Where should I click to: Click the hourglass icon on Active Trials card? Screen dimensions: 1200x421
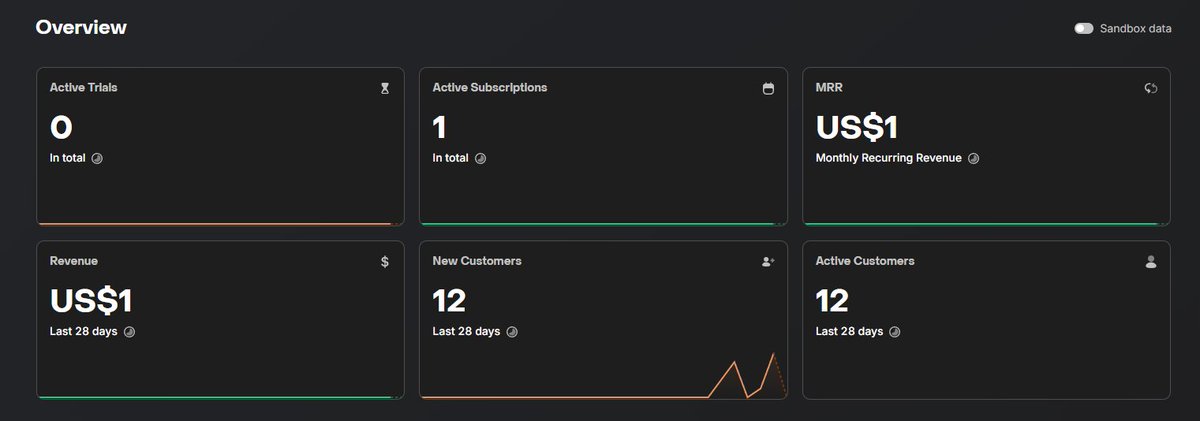coord(385,88)
